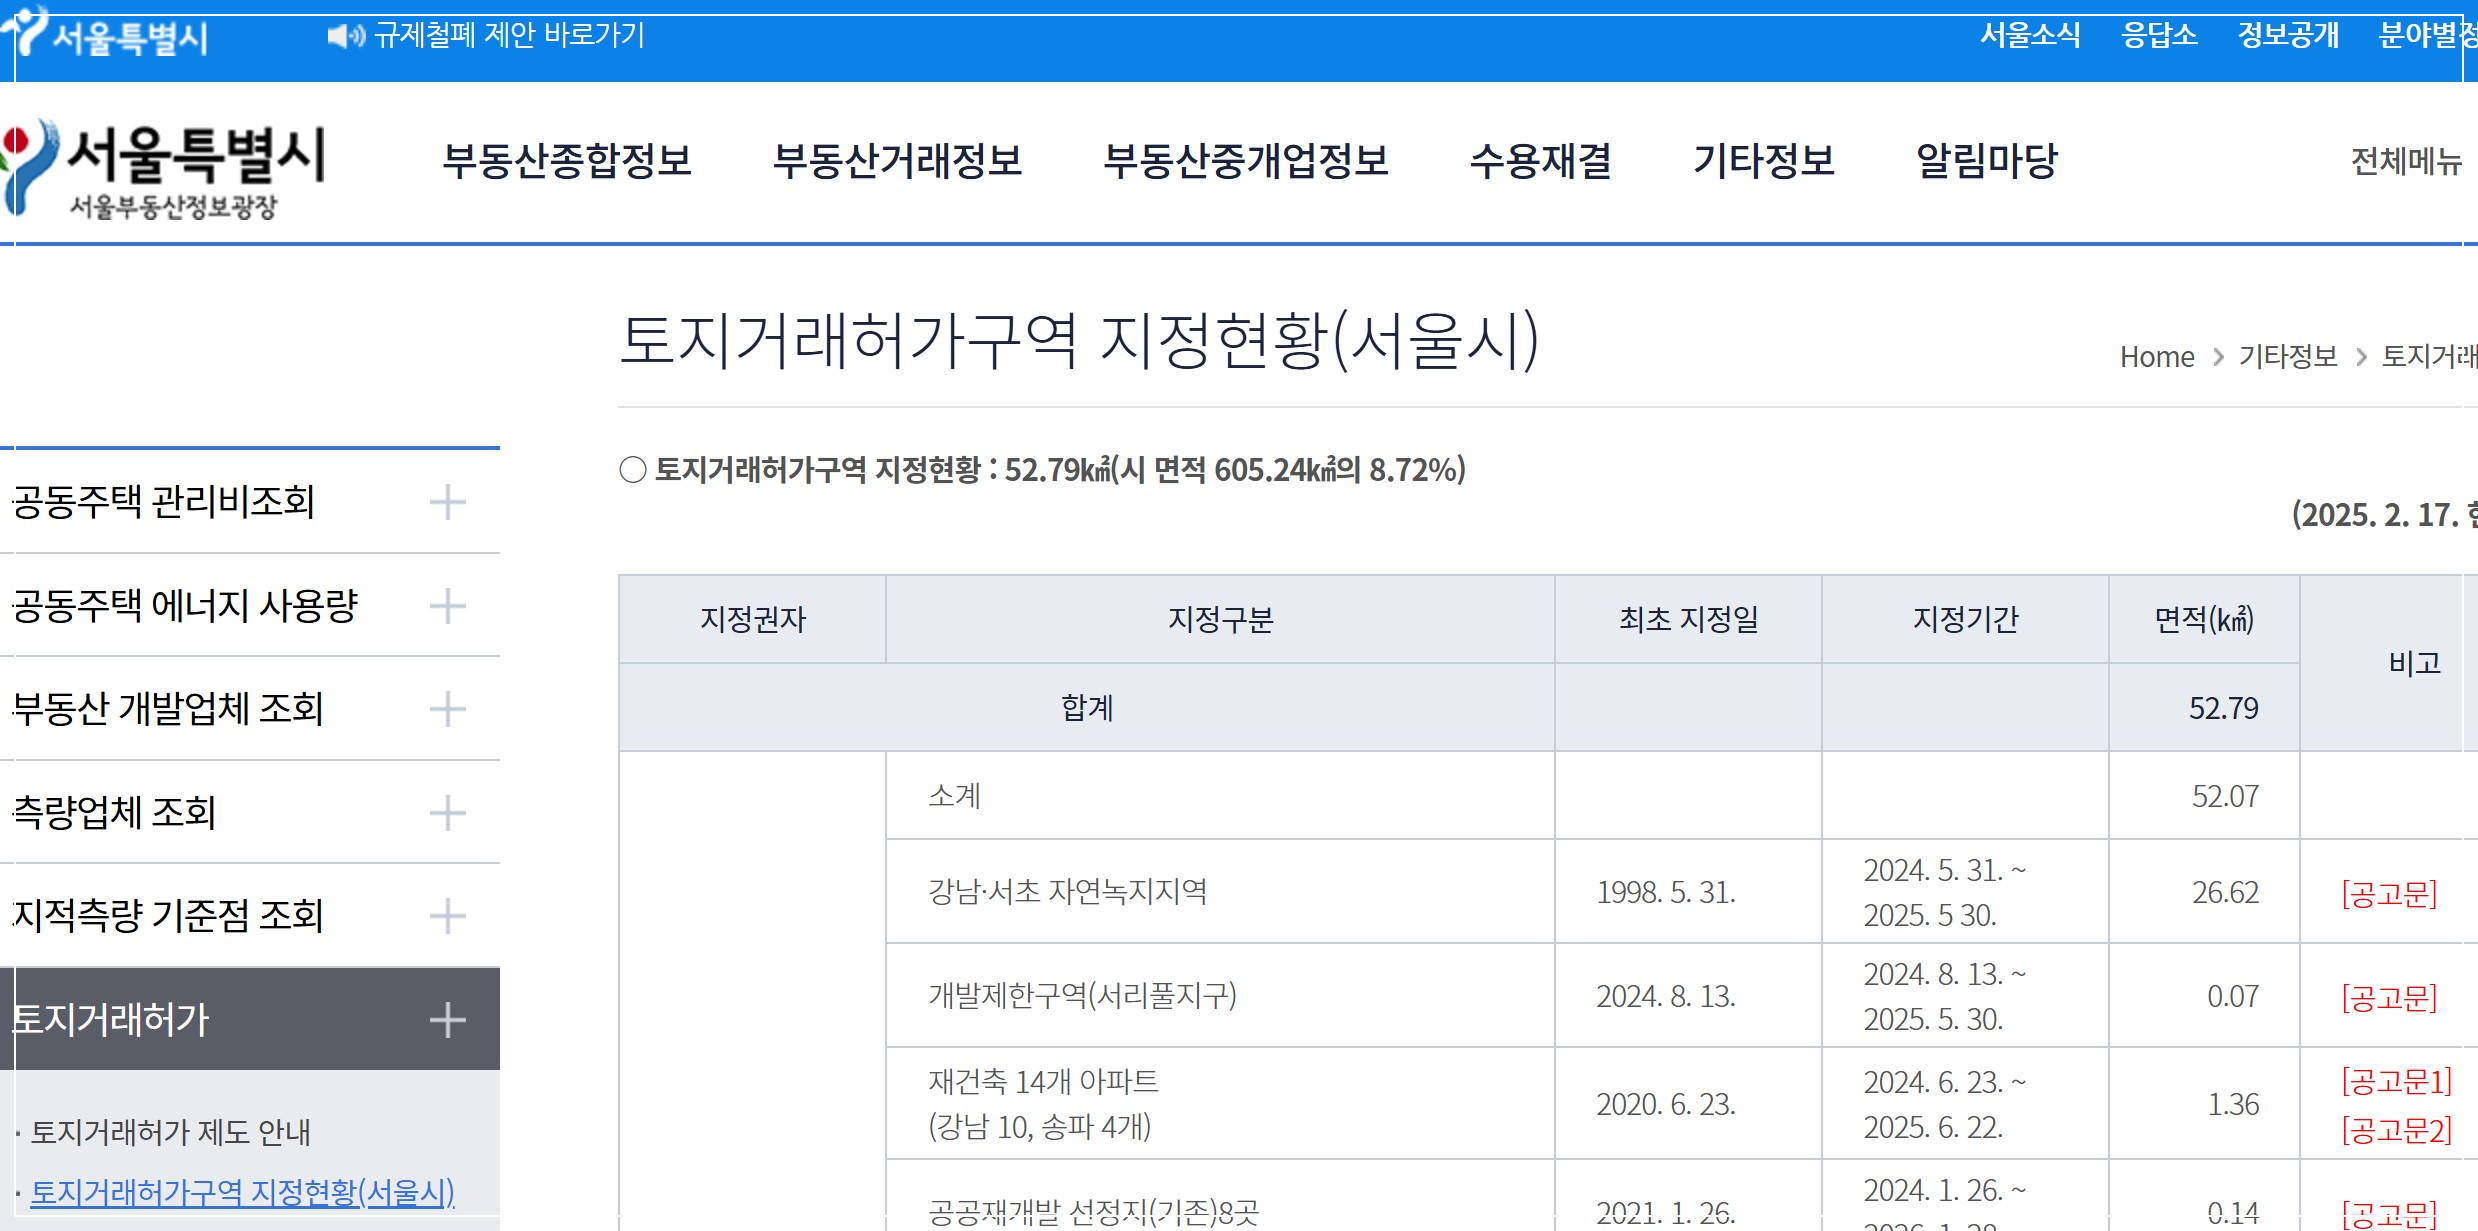Image resolution: width=2478 pixels, height=1231 pixels.
Task: Click the Home breadcrumb link
Action: 2158,356
